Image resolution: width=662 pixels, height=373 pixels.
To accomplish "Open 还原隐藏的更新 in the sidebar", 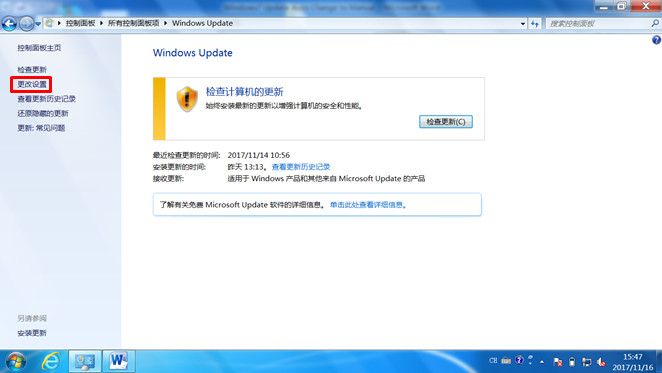I will coord(43,113).
